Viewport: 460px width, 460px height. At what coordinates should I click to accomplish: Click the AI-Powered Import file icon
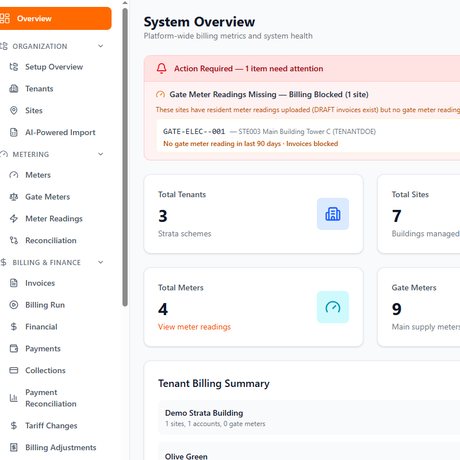(14, 132)
